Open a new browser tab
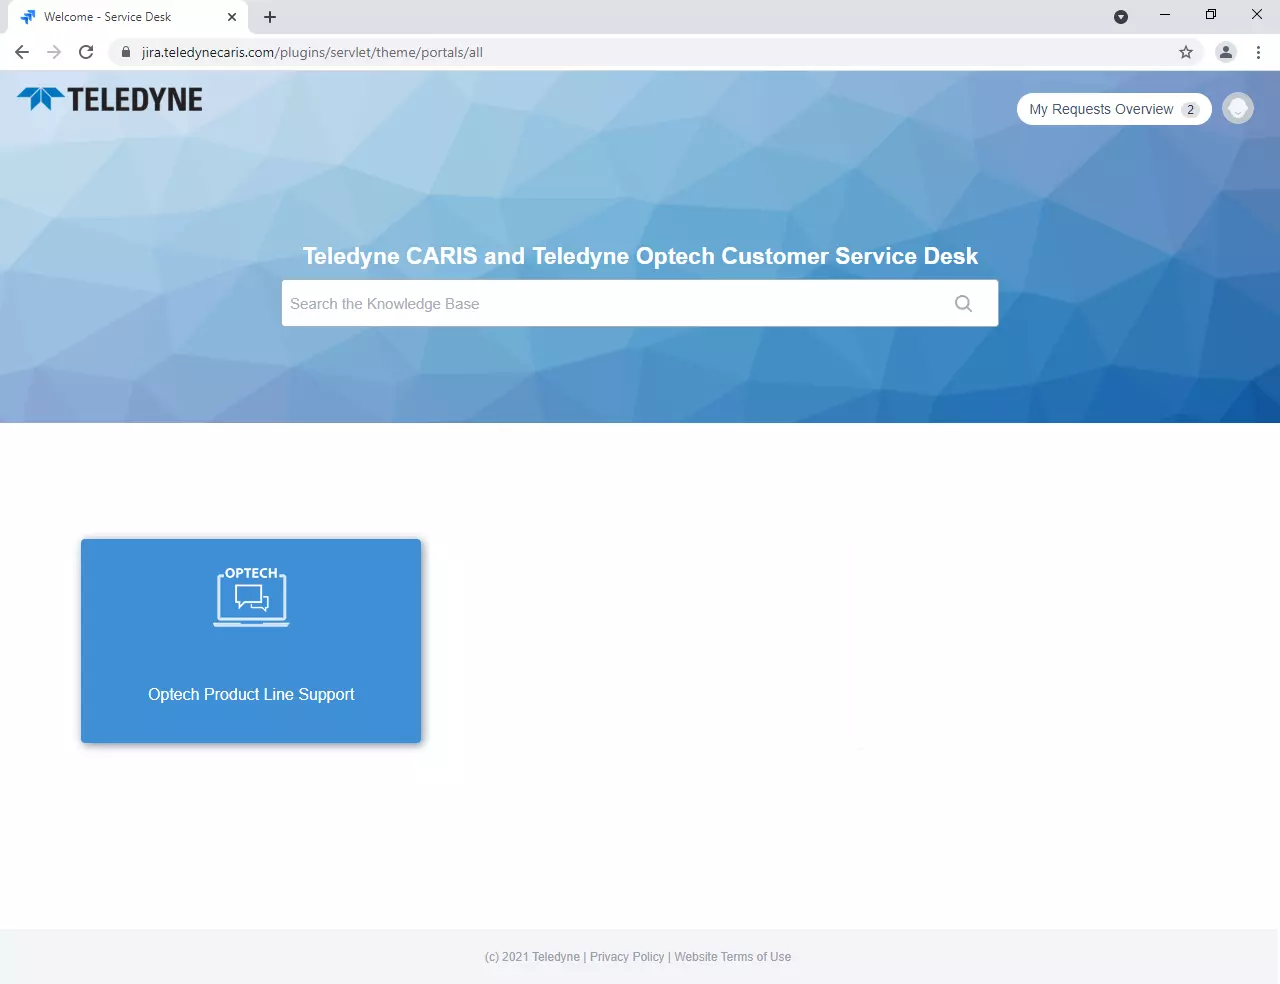The width and height of the screenshot is (1280, 984). coord(270,17)
